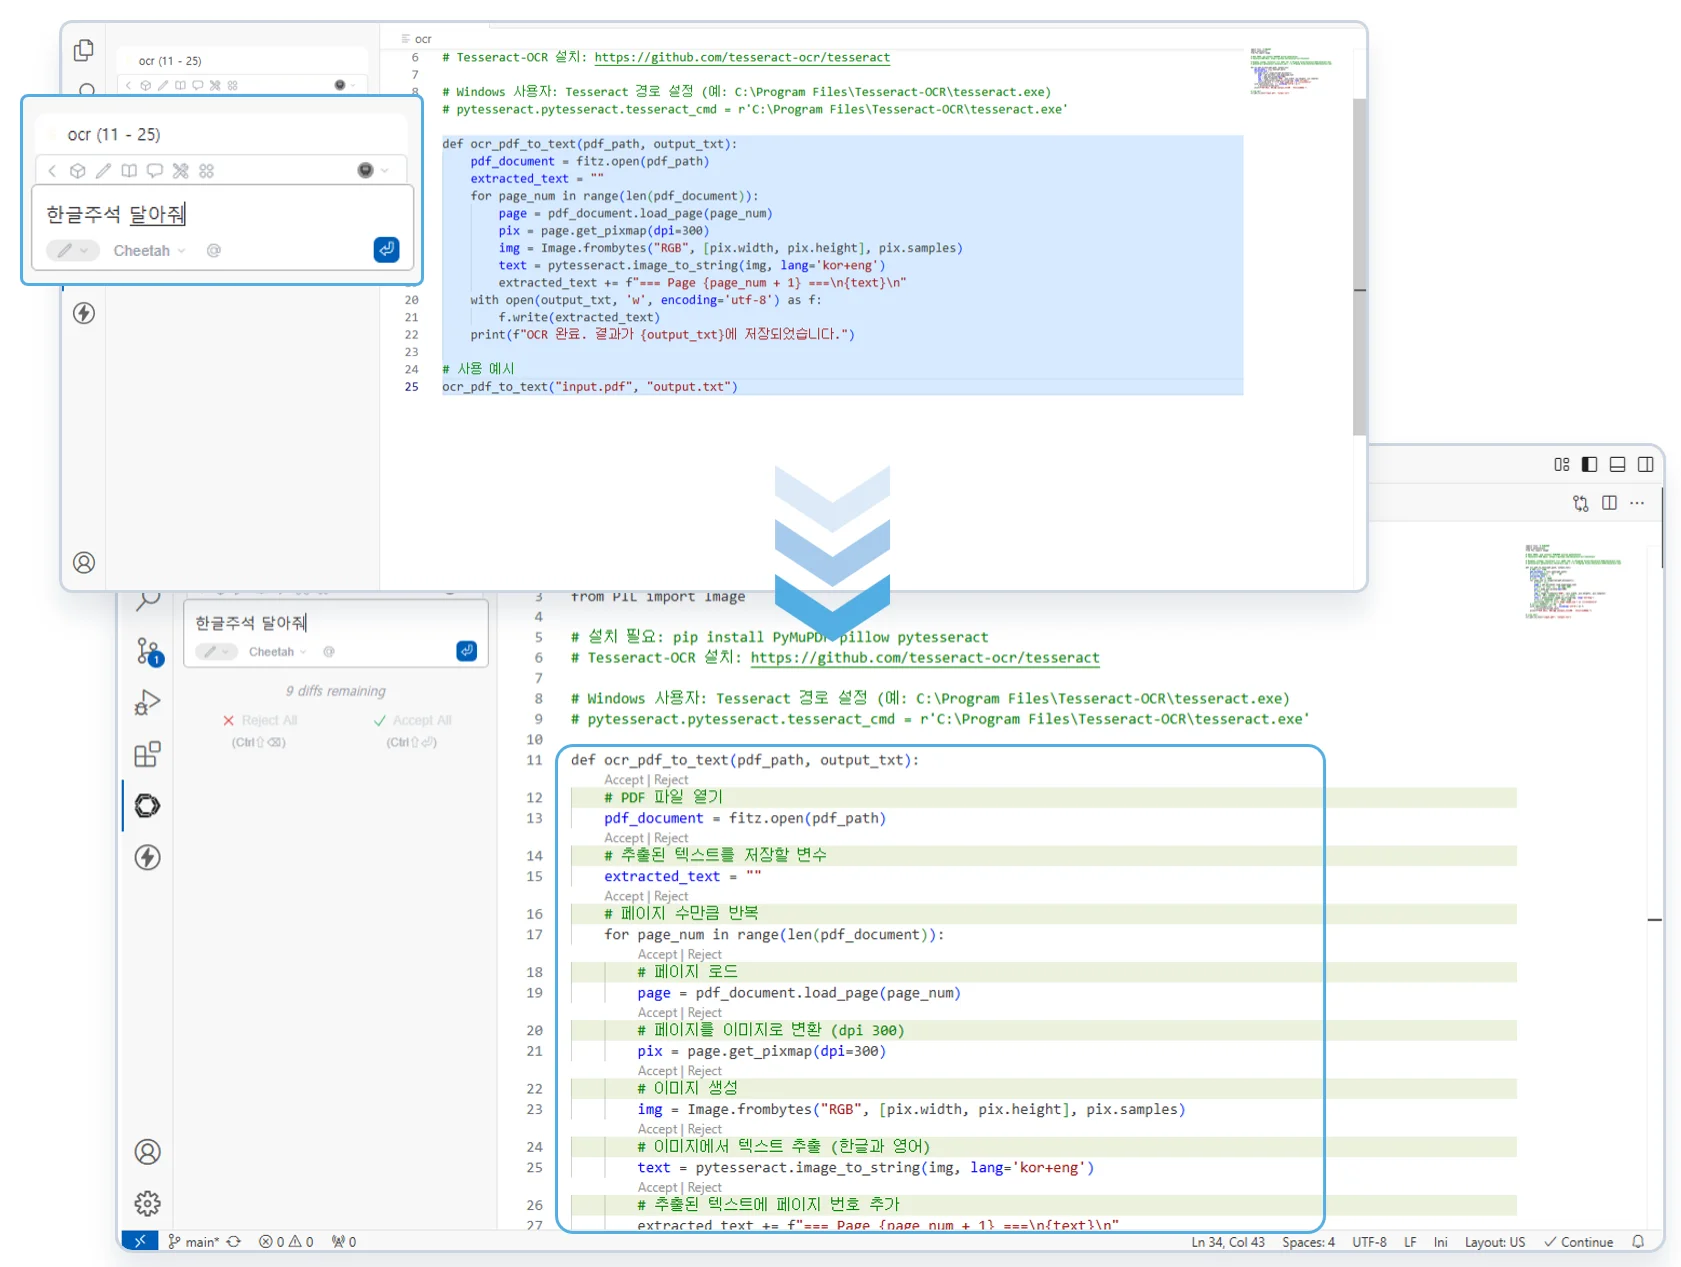
Task: Open the Run and Debug view
Action: click(147, 703)
